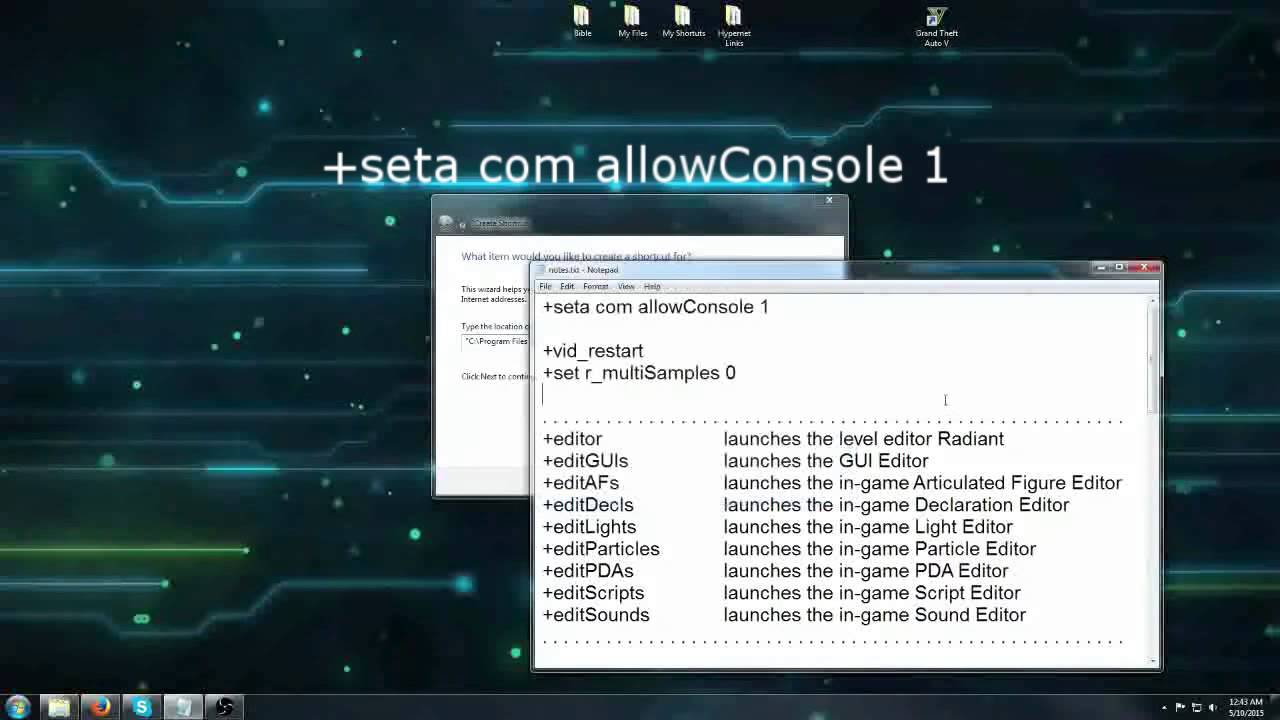Click 'launches the in-game Light Editor' text
1280x720 pixels.
click(868, 527)
